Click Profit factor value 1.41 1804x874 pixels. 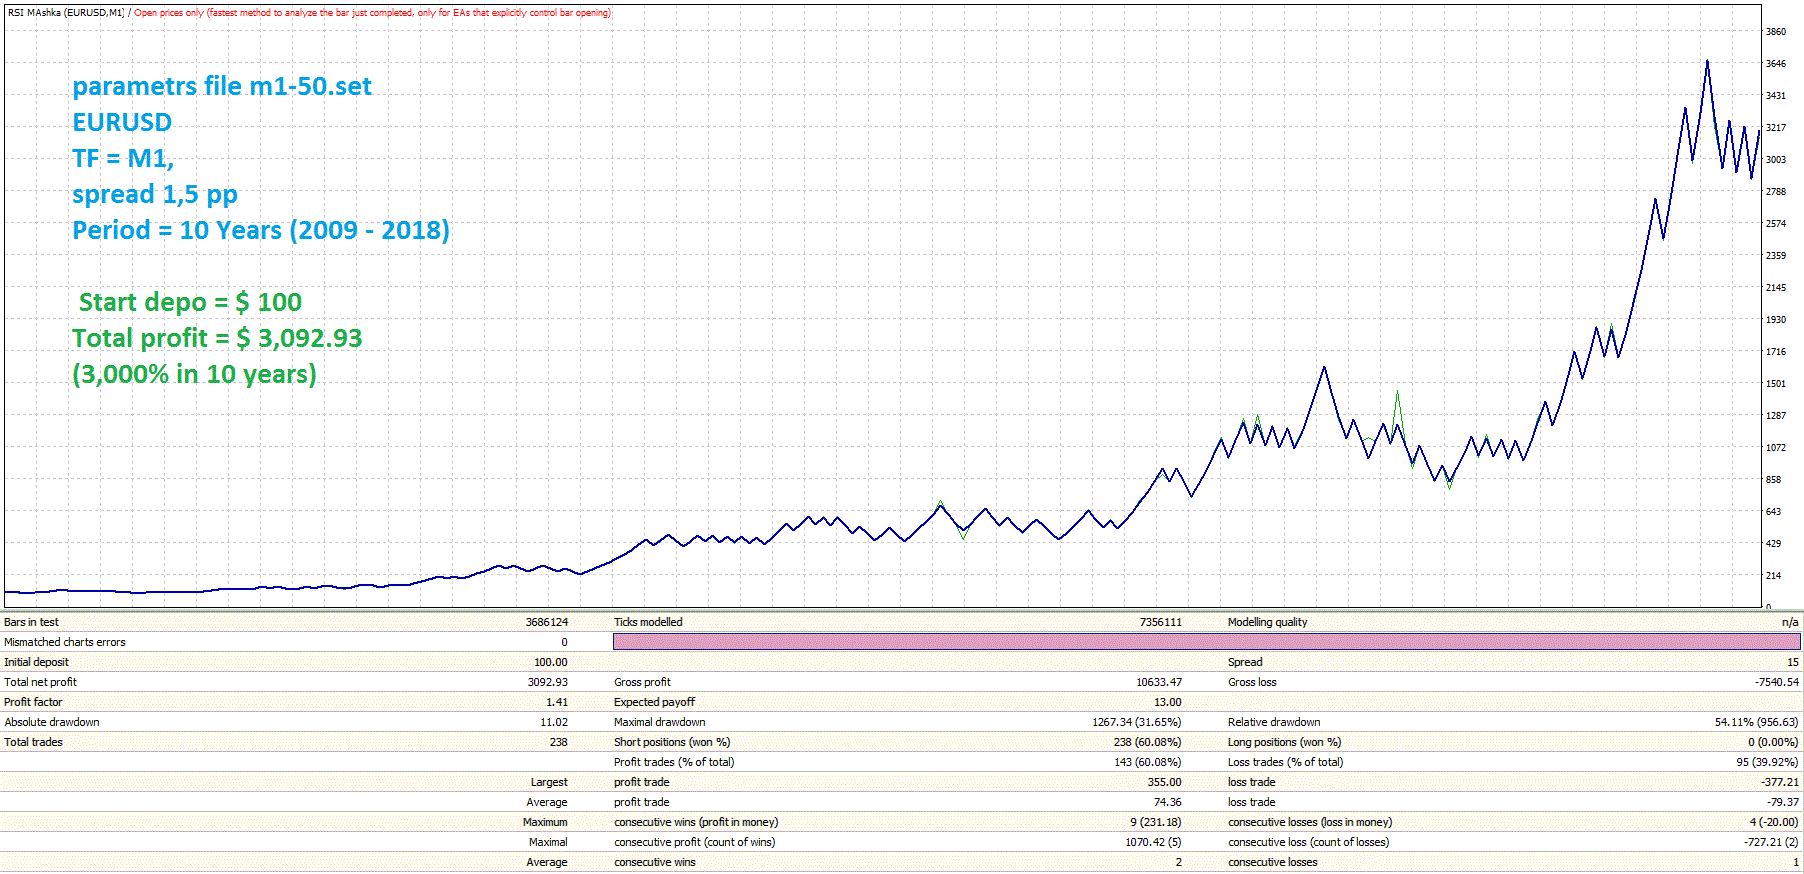click(557, 702)
